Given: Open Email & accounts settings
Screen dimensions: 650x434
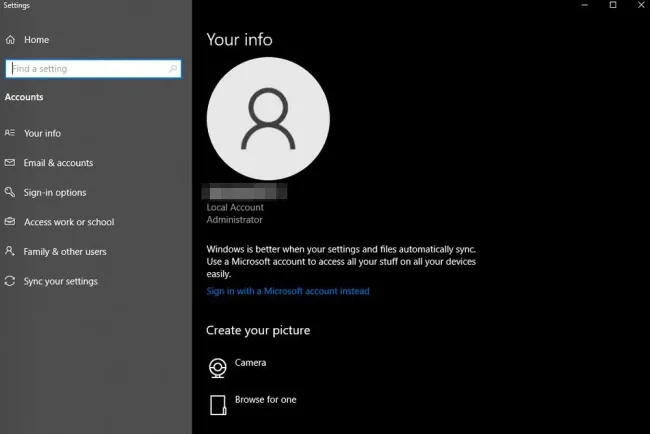Looking at the screenshot, I should click(58, 163).
